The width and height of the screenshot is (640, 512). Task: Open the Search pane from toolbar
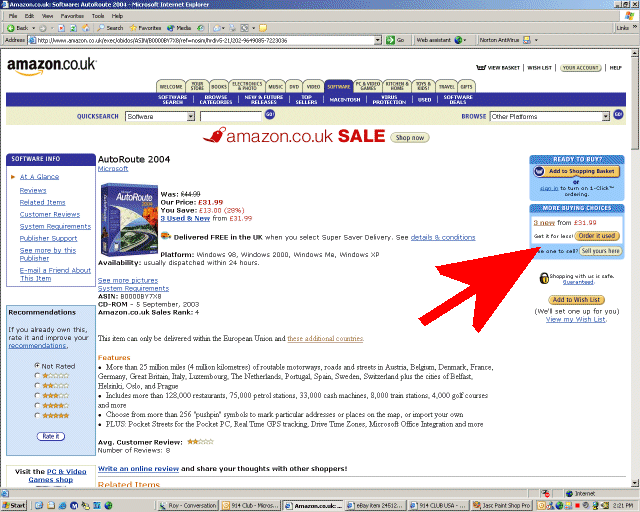110,28
